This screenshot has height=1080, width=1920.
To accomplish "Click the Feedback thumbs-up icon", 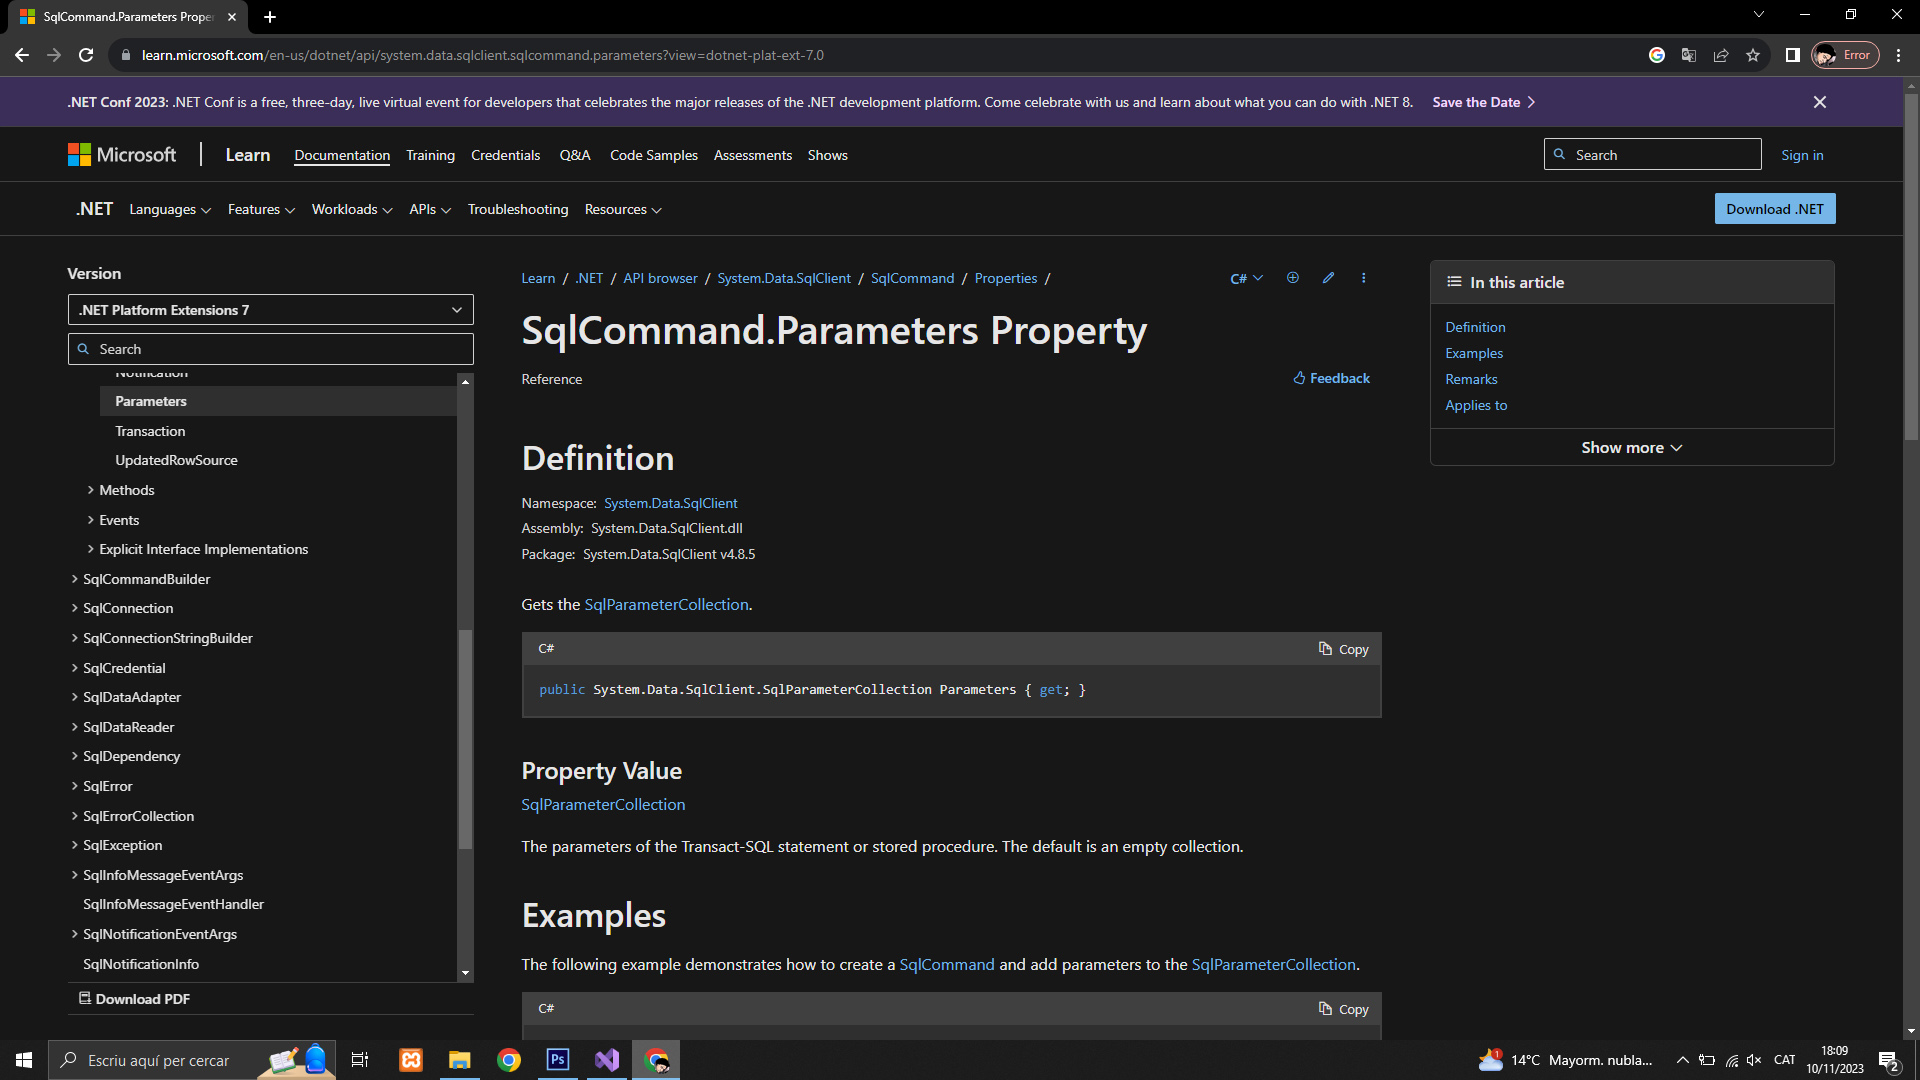I will coord(1299,378).
